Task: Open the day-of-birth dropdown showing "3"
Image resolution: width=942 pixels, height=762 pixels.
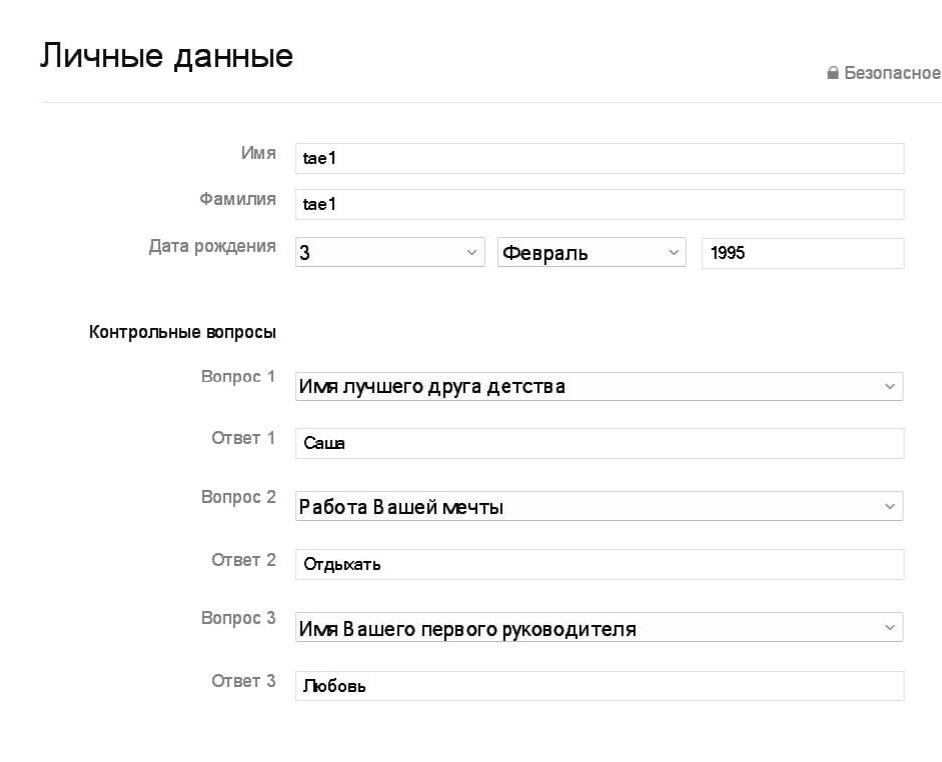Action: pyautogui.click(x=390, y=253)
